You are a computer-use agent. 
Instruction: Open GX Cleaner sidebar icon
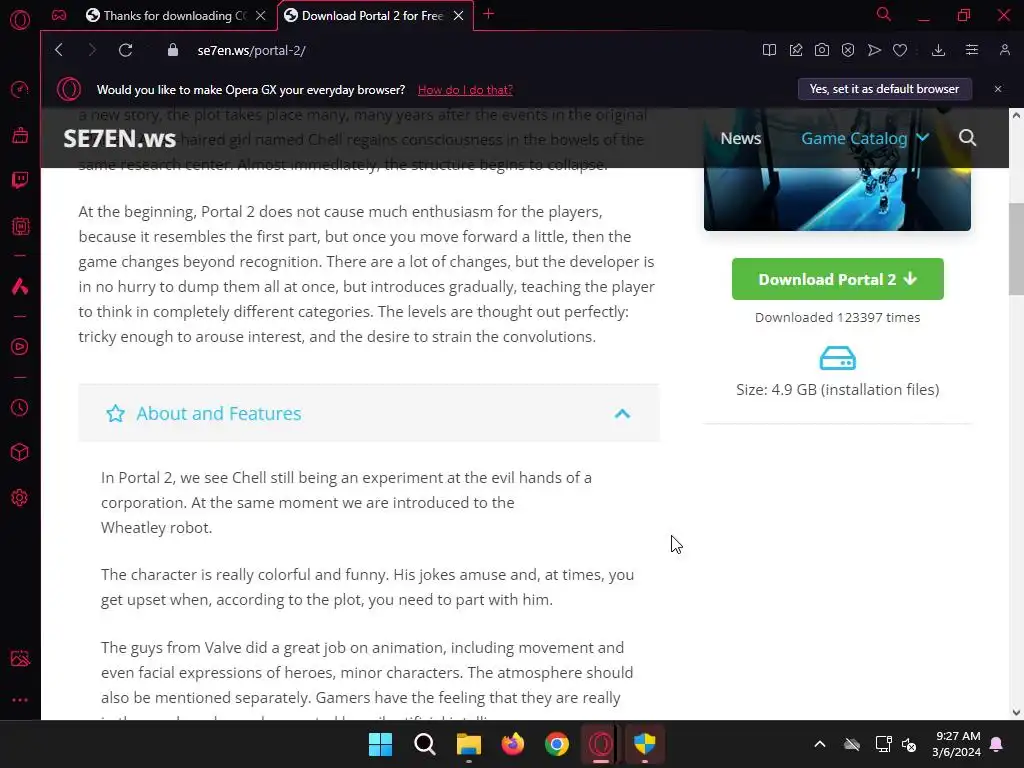pos(20,135)
